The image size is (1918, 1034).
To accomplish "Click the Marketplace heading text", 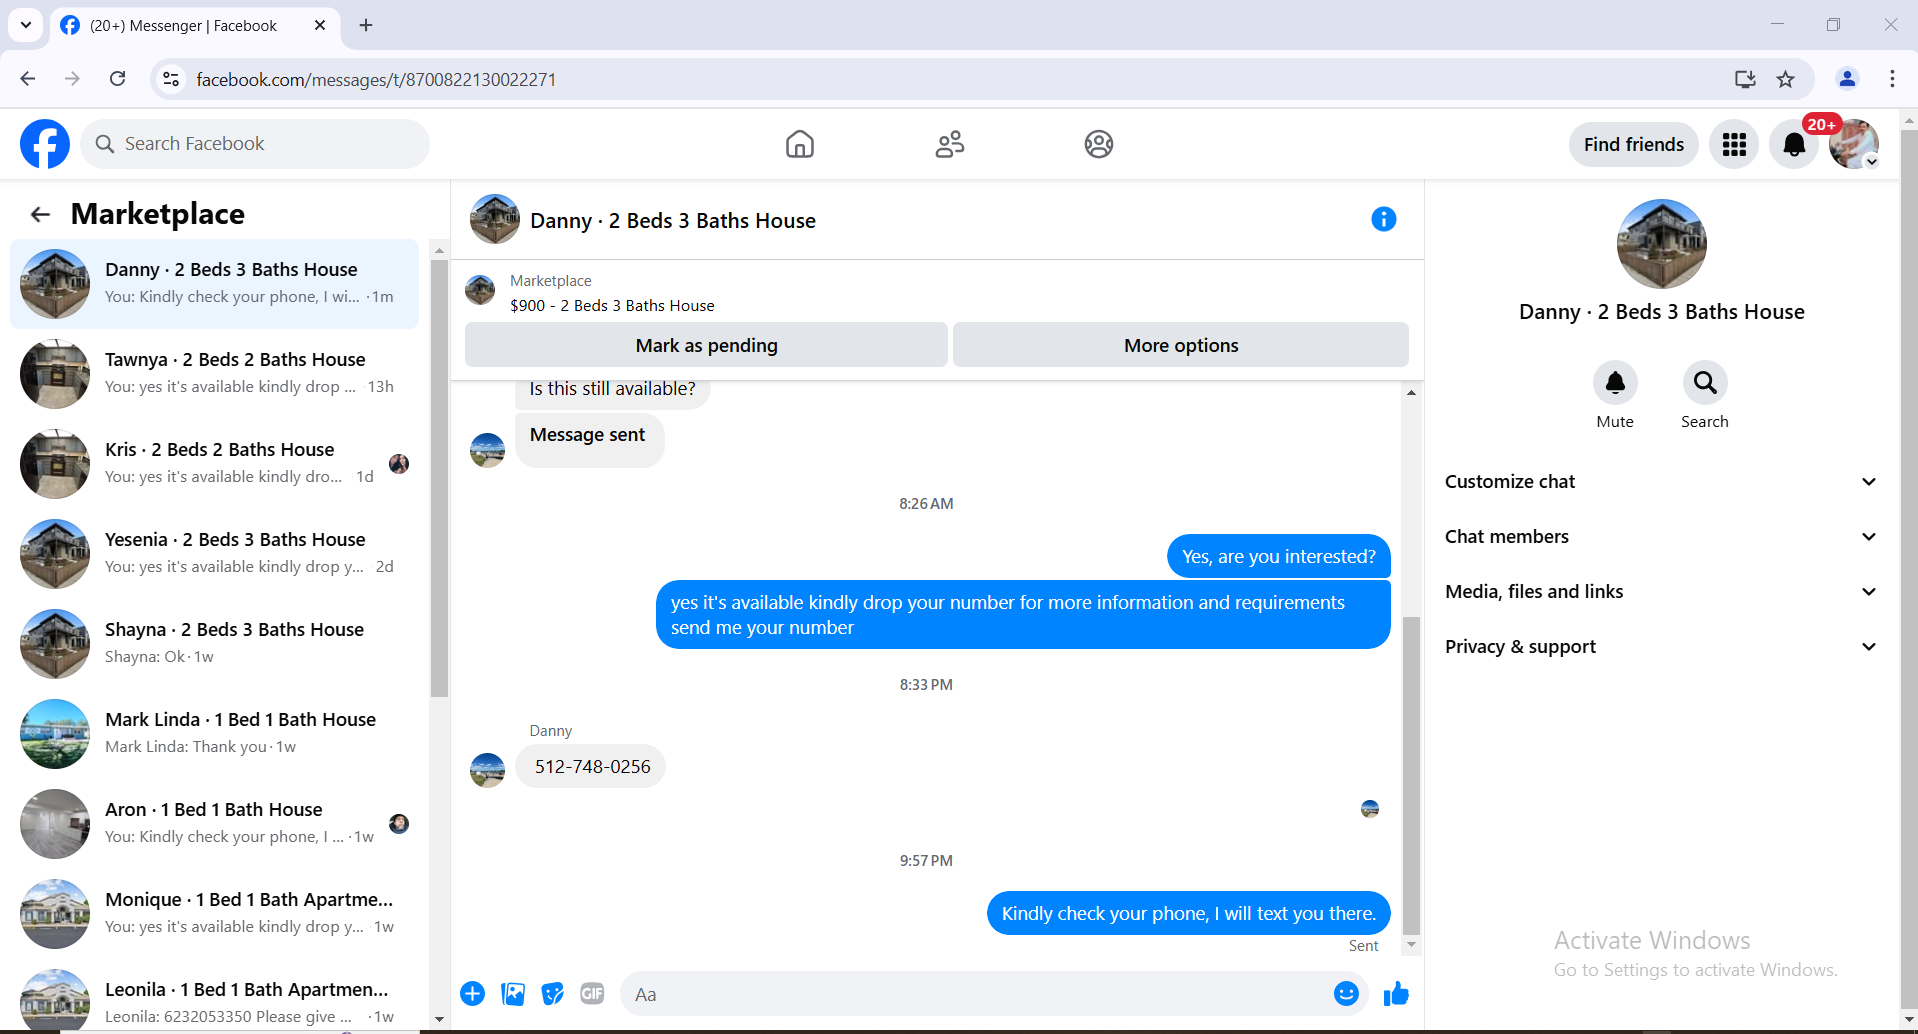I will [x=158, y=214].
